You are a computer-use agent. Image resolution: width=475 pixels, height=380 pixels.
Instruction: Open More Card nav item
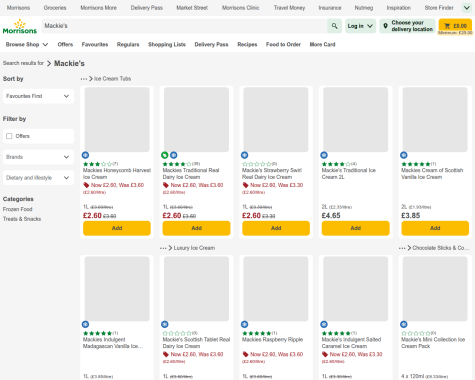click(322, 44)
